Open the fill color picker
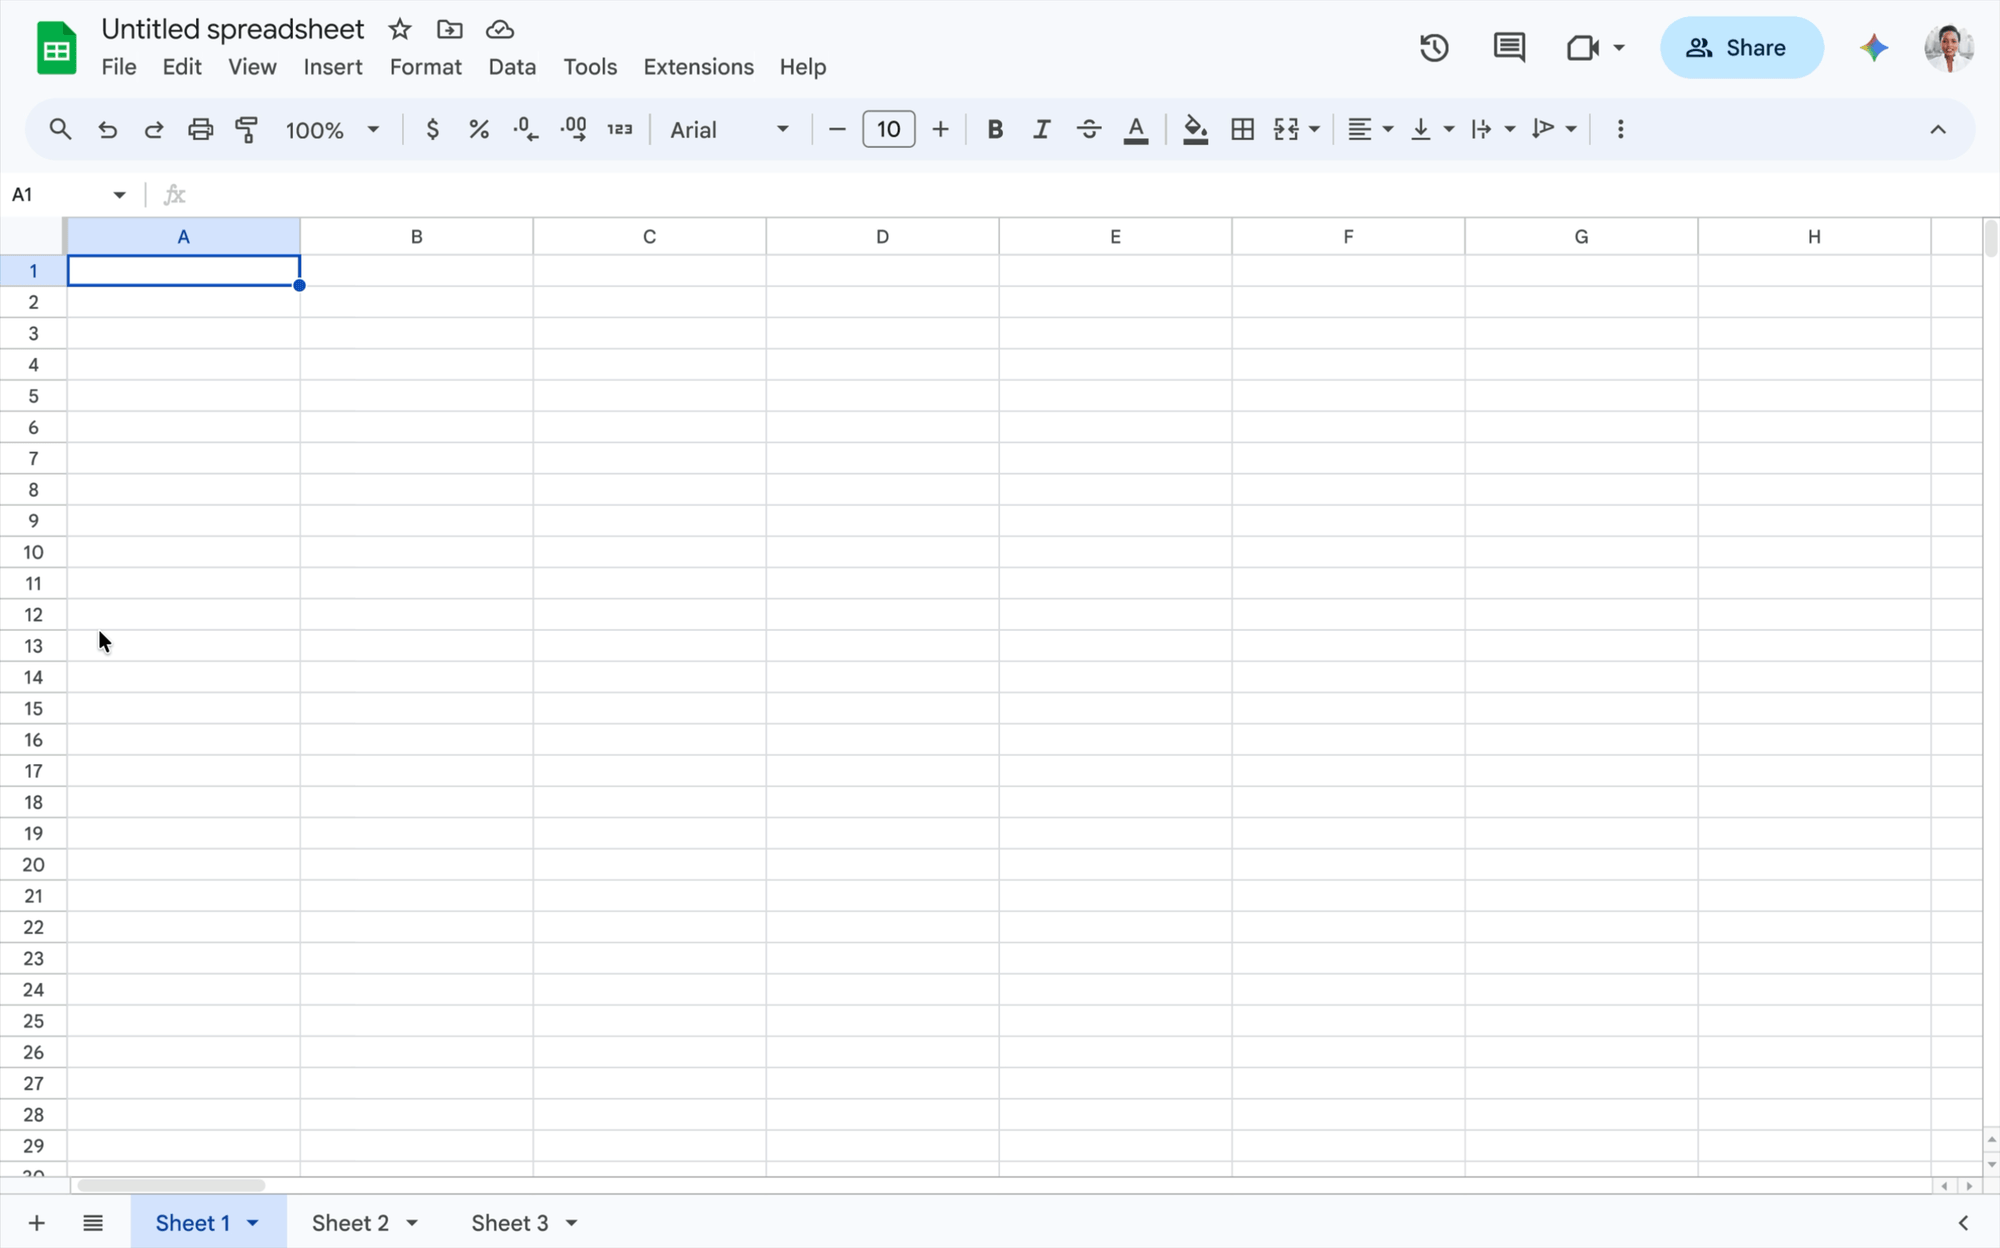Screen dimensions: 2000x1248 click(1195, 129)
